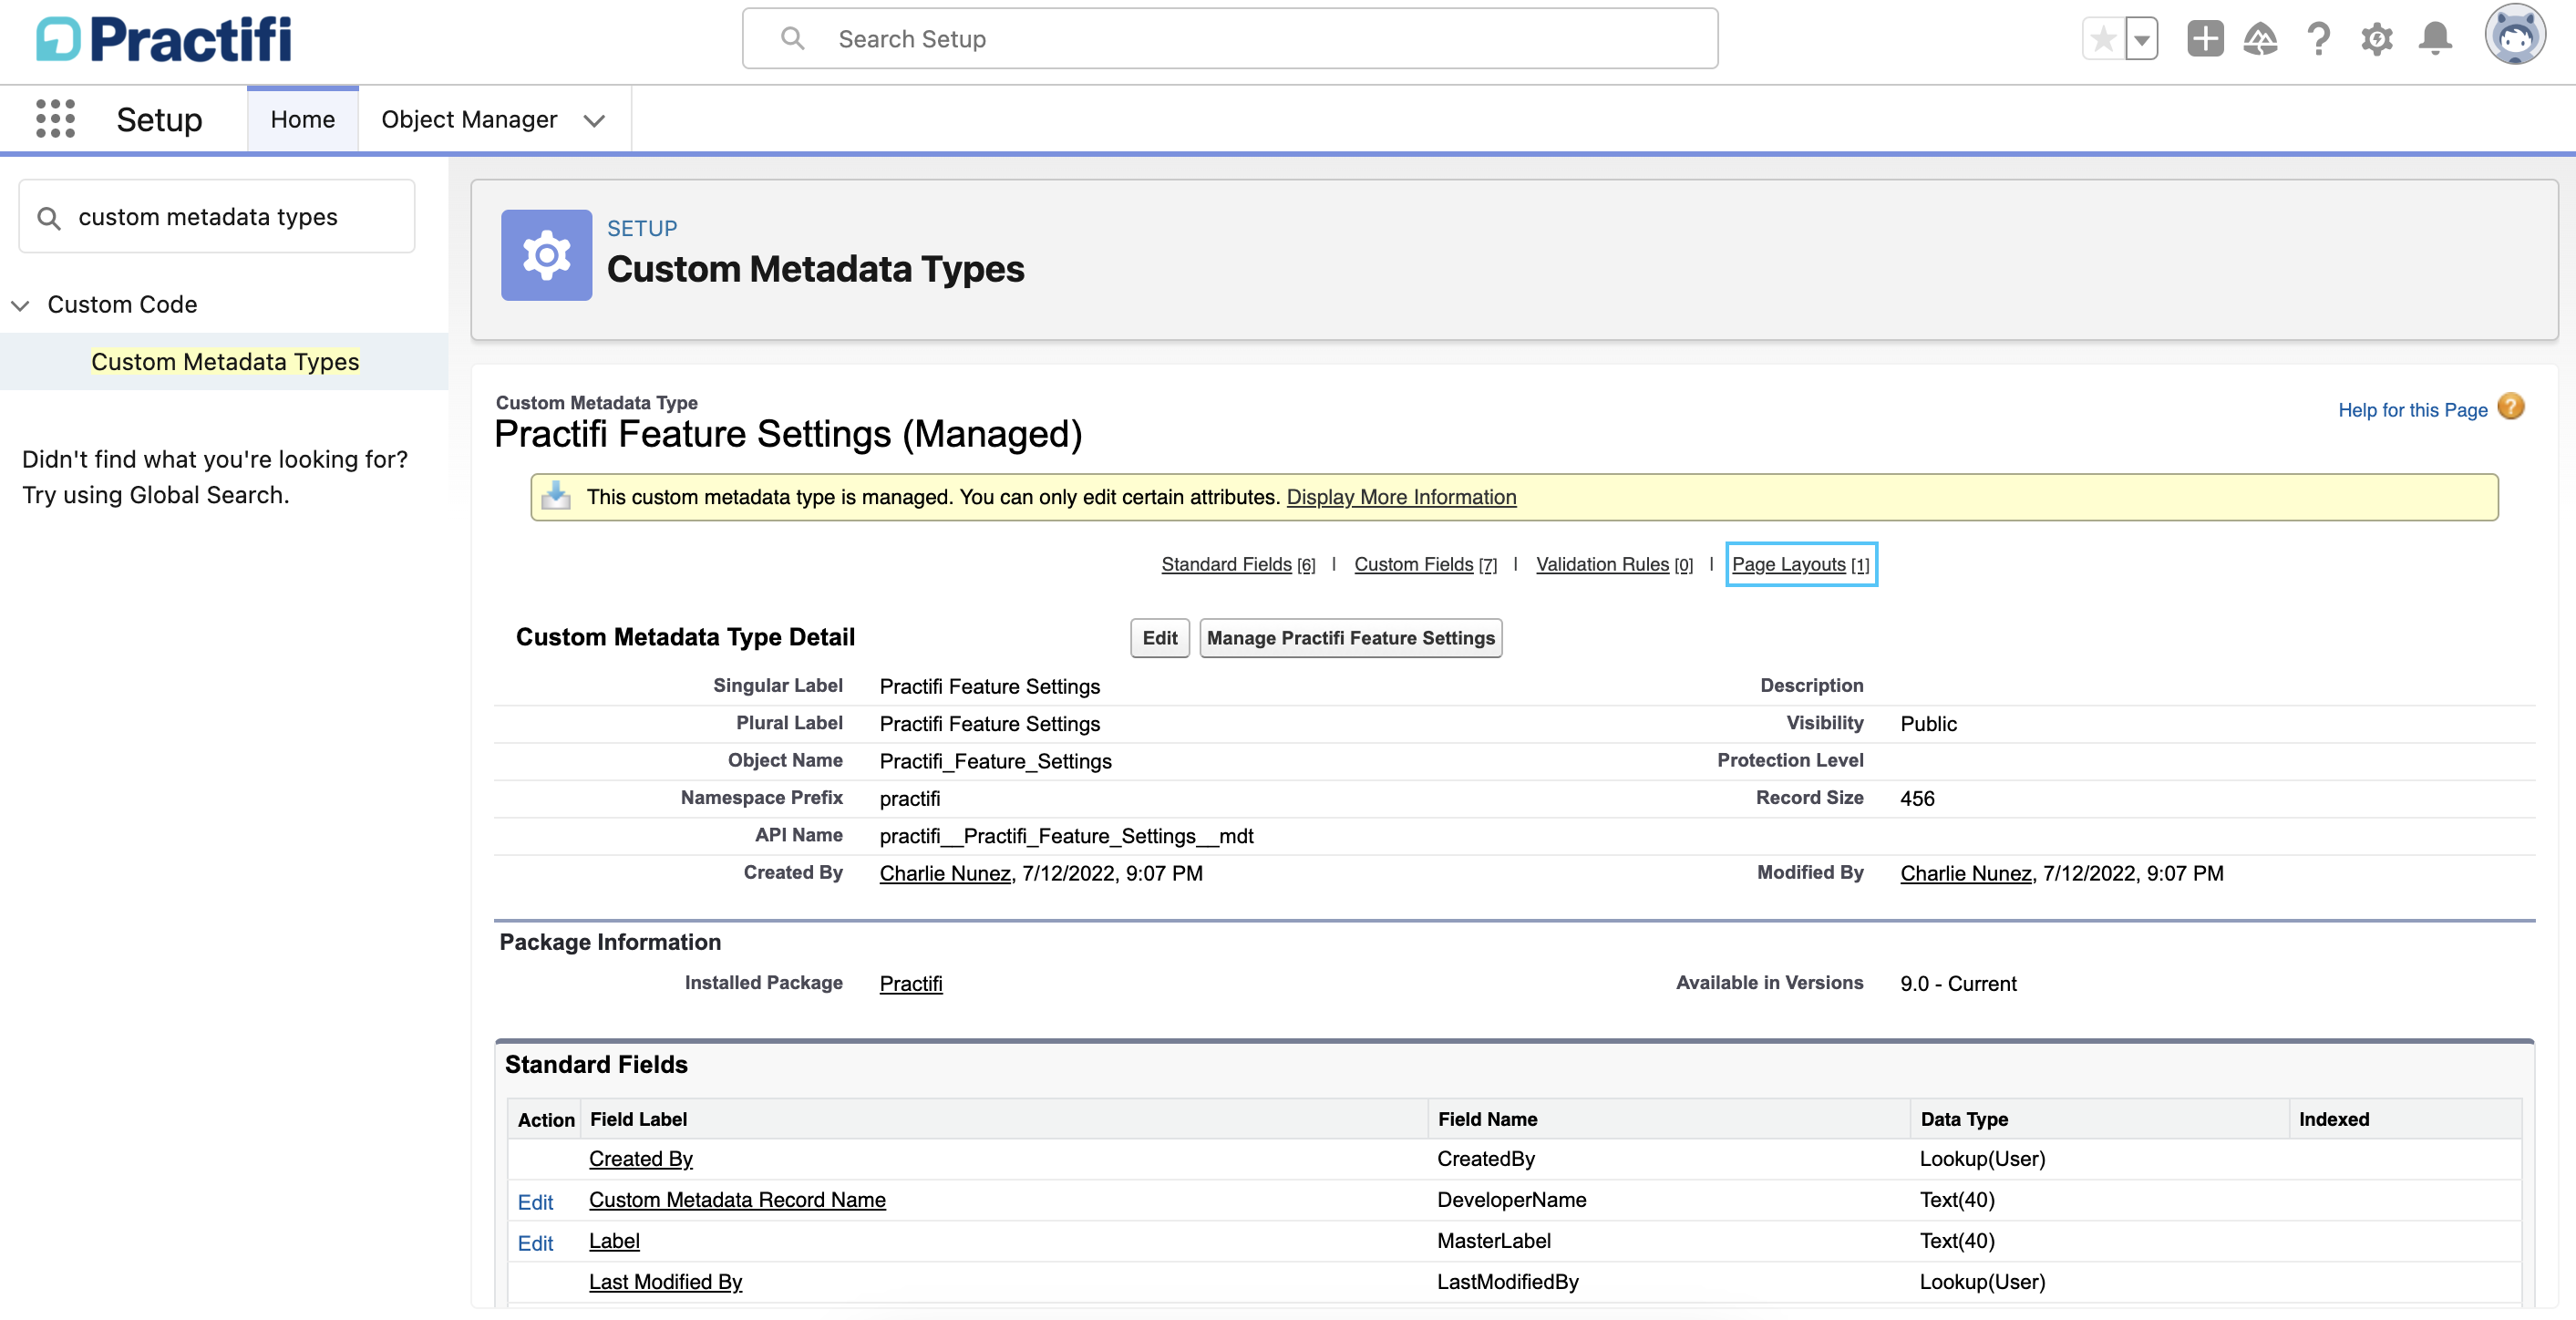
Task: Select Custom Metadata Types in sidebar
Action: point(225,362)
